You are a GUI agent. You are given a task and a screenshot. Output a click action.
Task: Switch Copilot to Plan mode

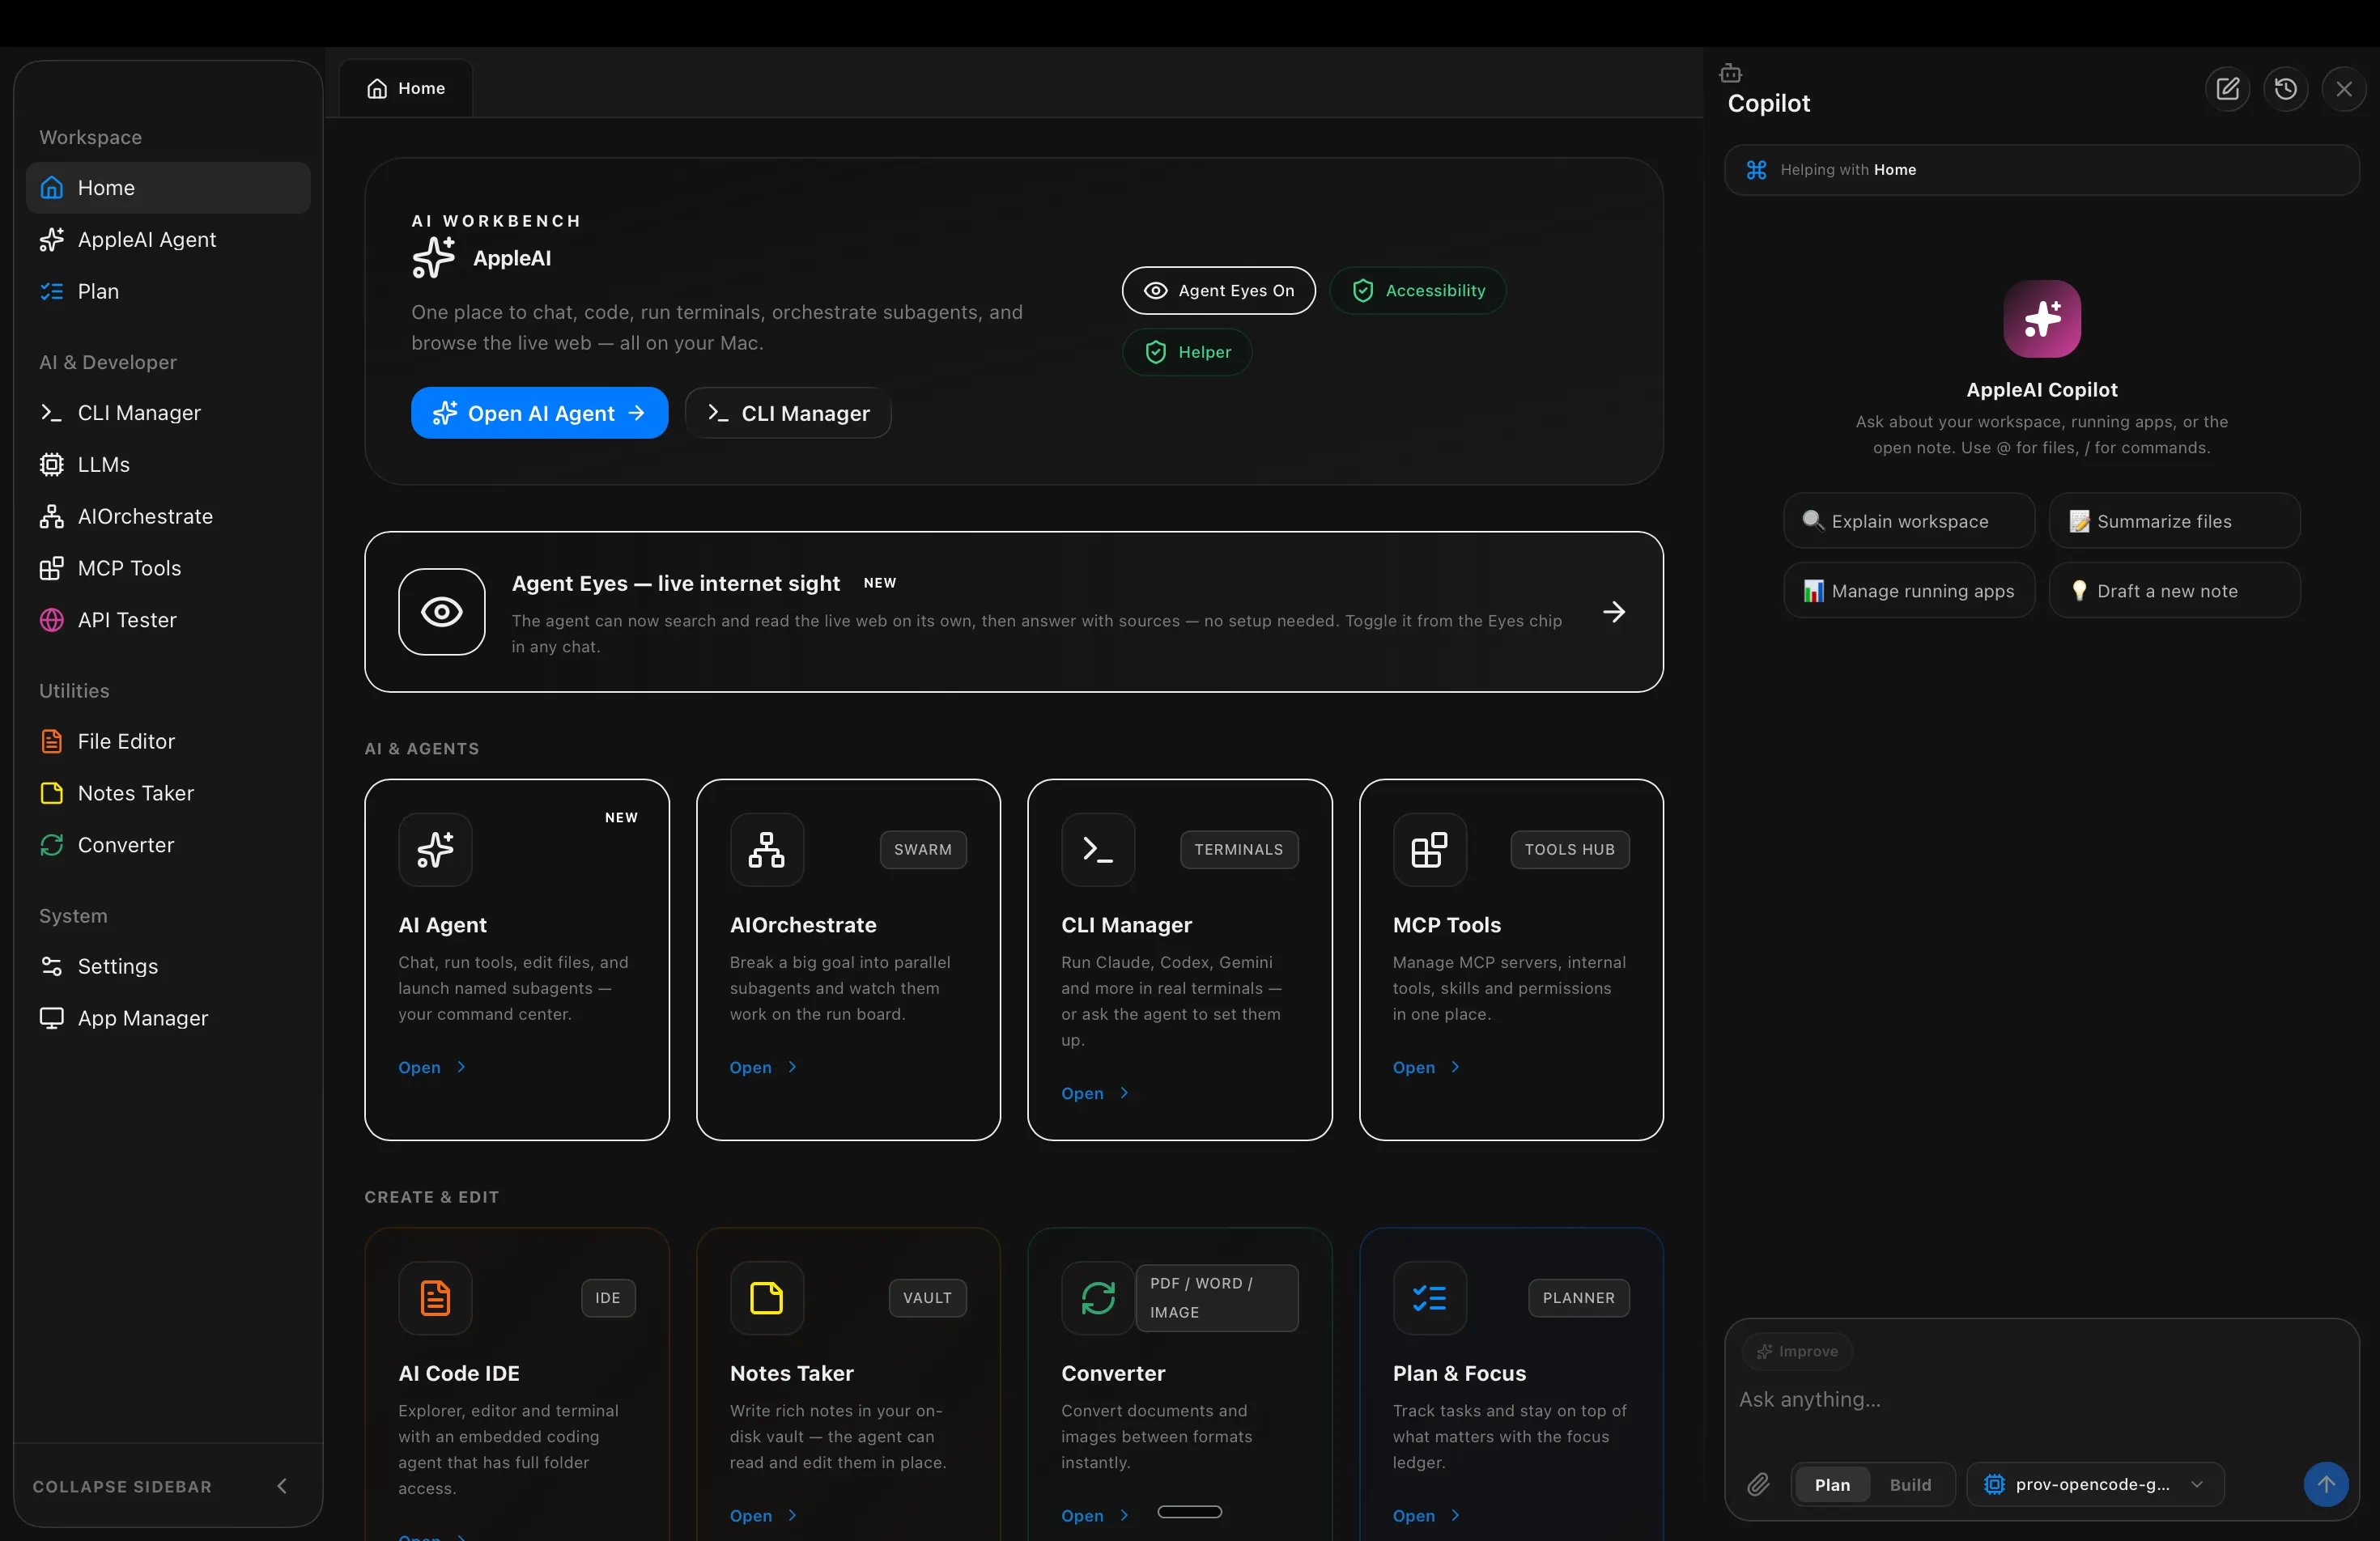[1831, 1484]
